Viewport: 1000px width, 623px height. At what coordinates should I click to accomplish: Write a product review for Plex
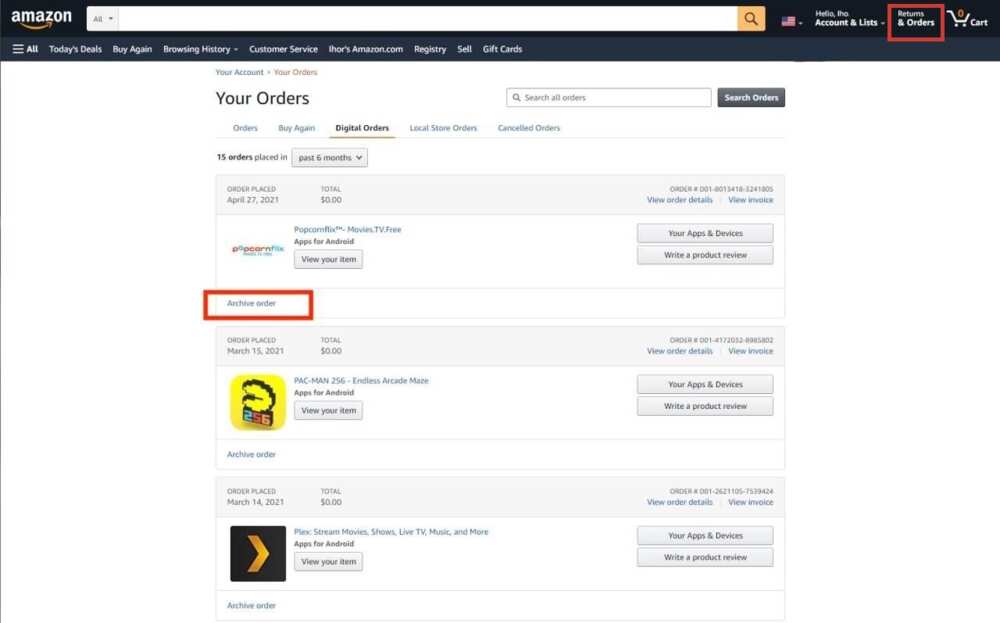coord(705,557)
